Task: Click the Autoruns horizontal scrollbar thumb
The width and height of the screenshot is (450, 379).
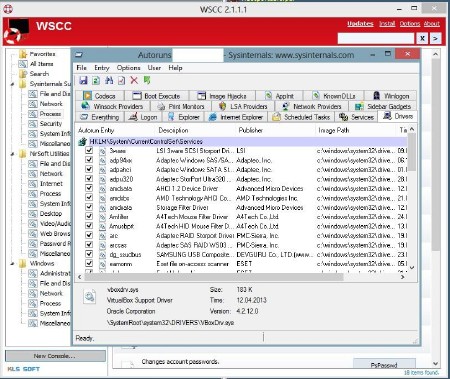Action: point(214,277)
